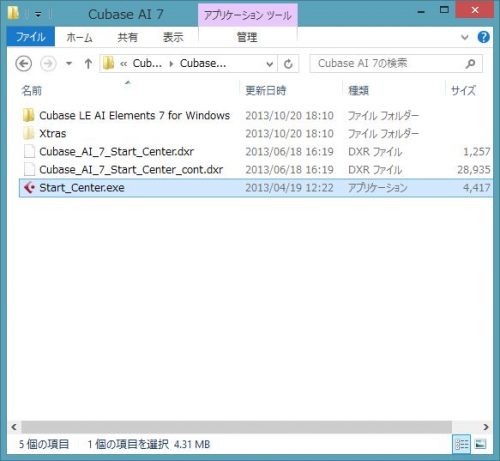Image resolution: width=500 pixels, height=461 pixels.
Task: Click the Xtras folder name
Action: [x=53, y=133]
